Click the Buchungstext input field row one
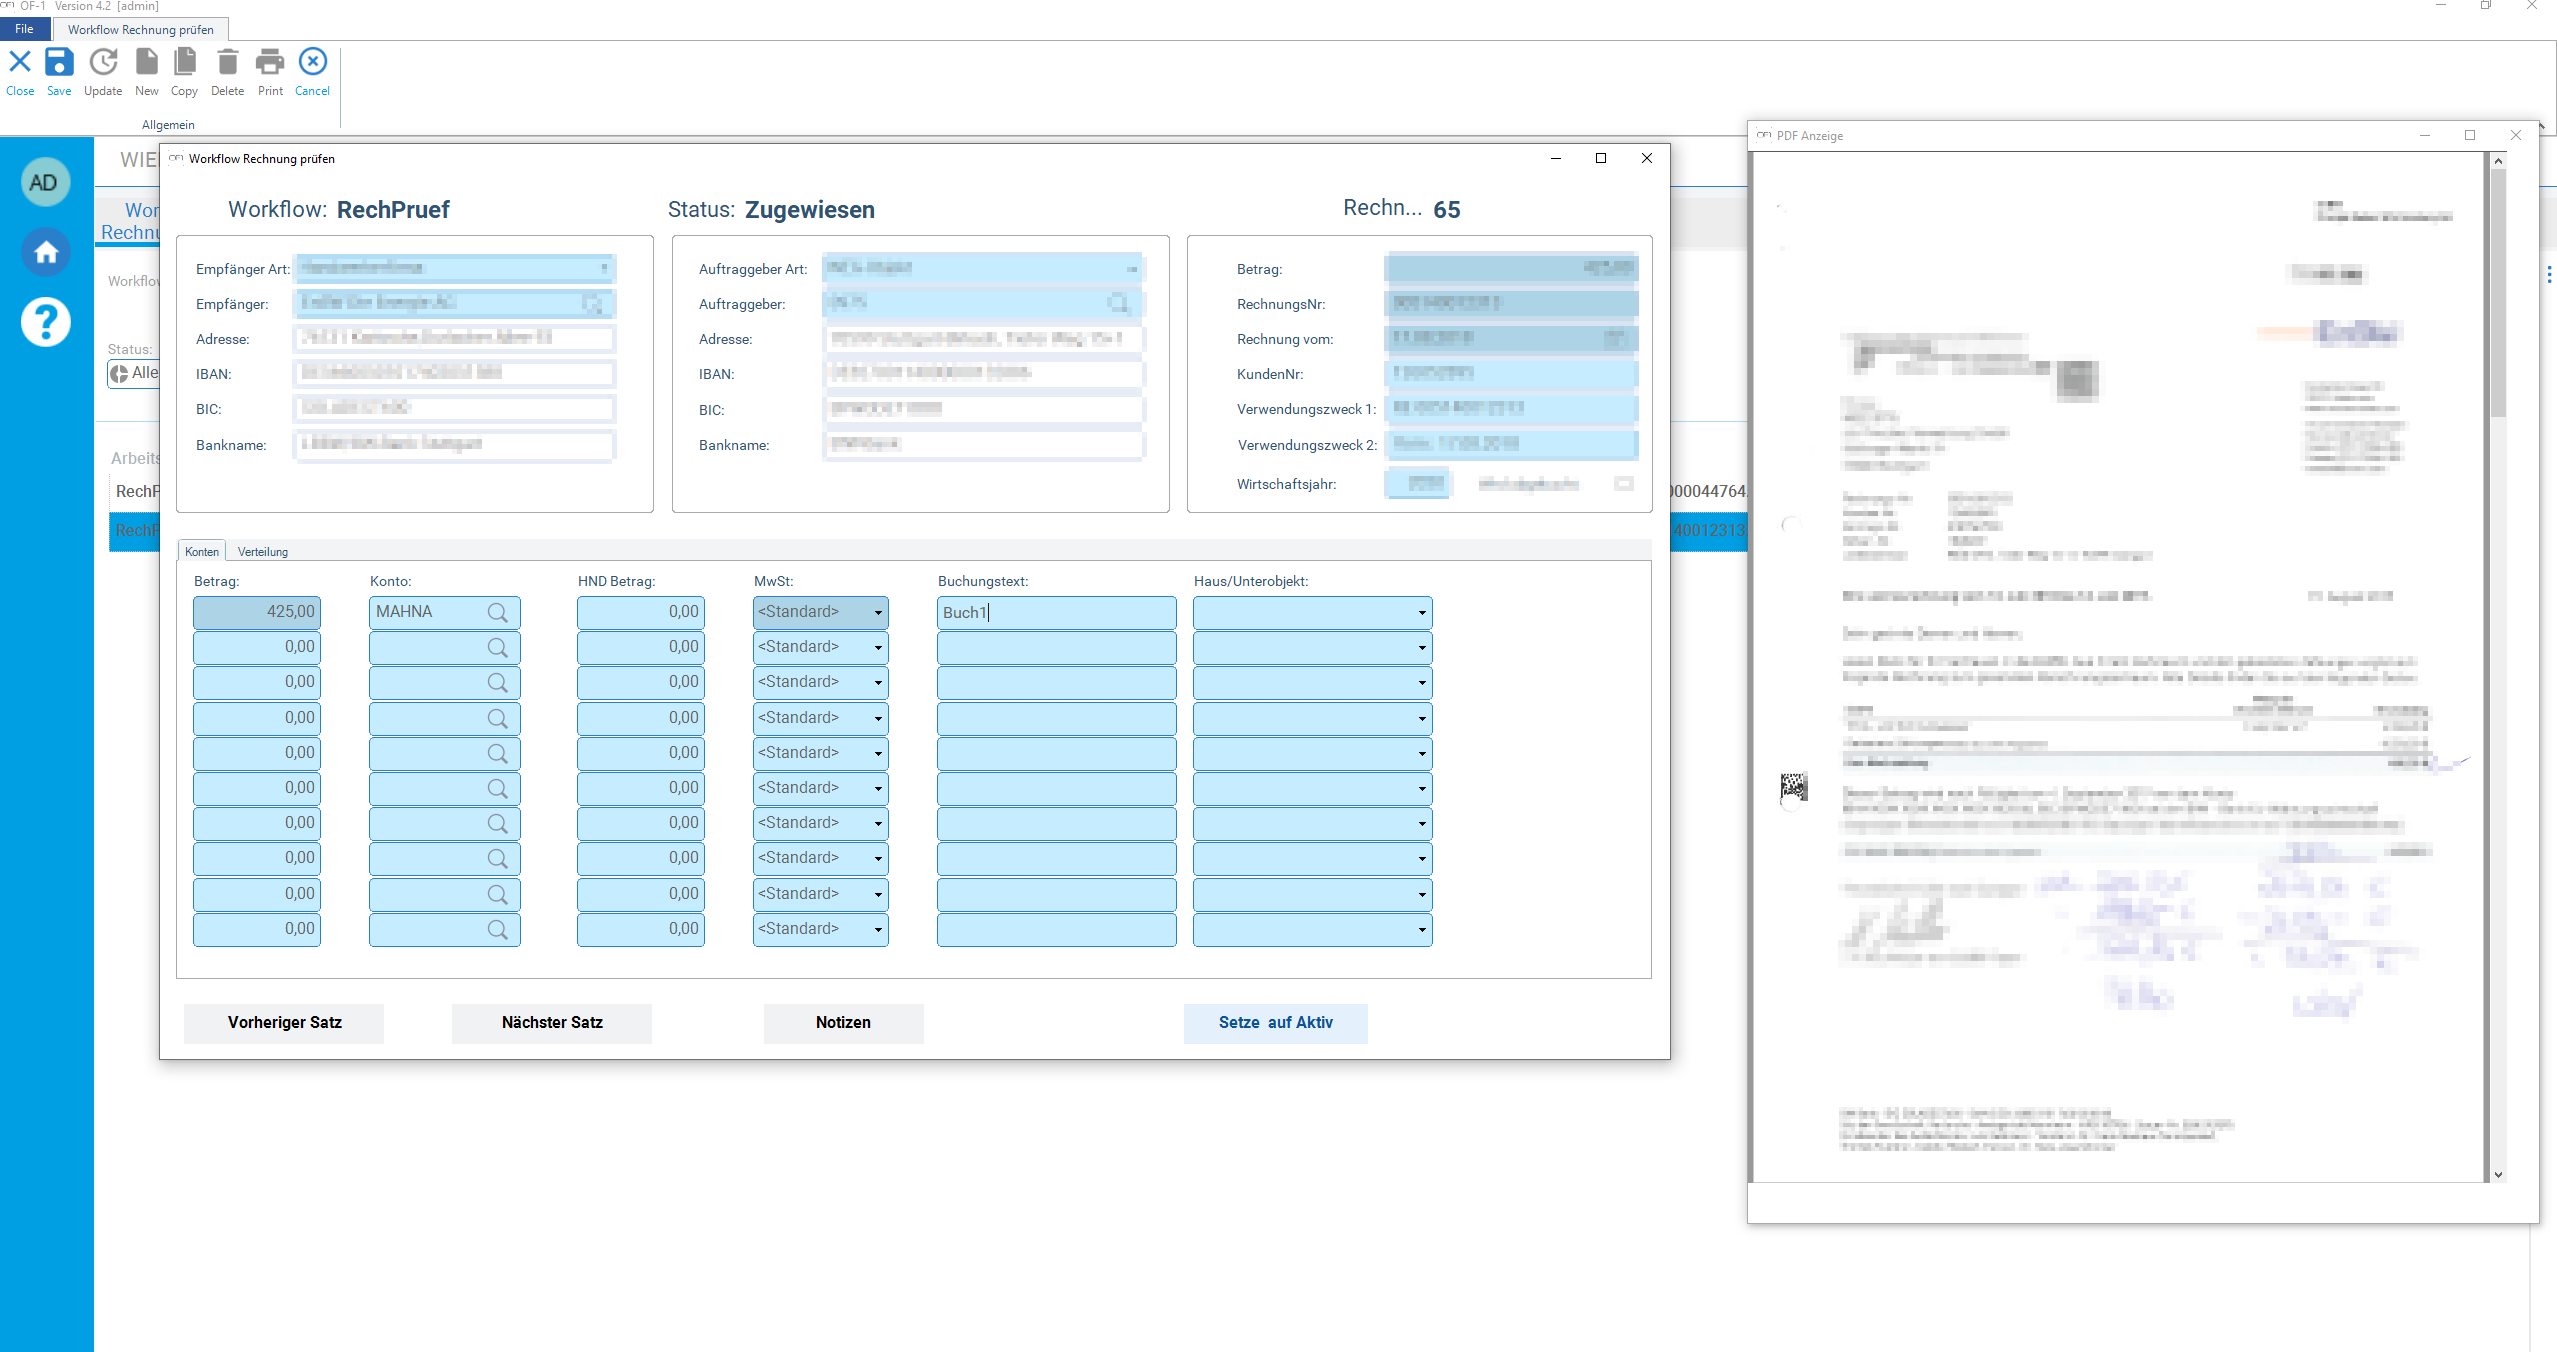This screenshot has width=2557, height=1352. coord(1055,613)
